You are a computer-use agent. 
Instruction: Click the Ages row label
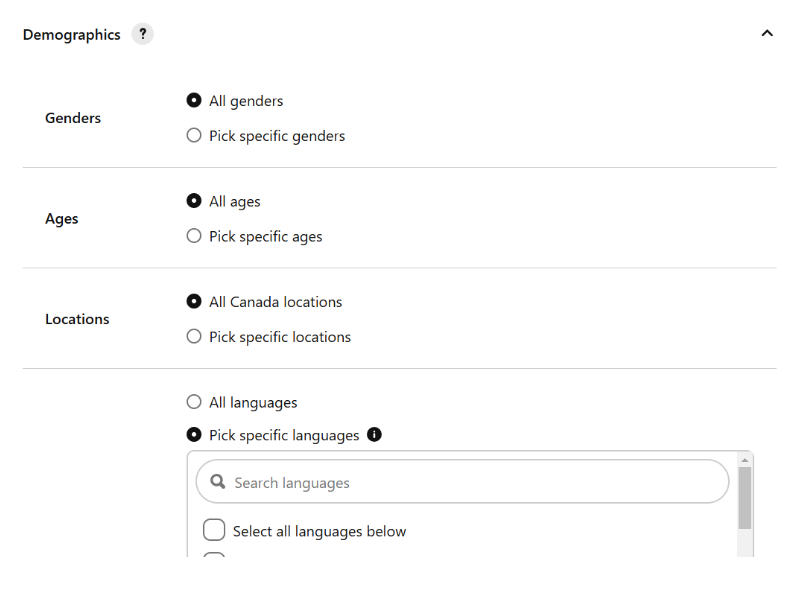click(62, 219)
